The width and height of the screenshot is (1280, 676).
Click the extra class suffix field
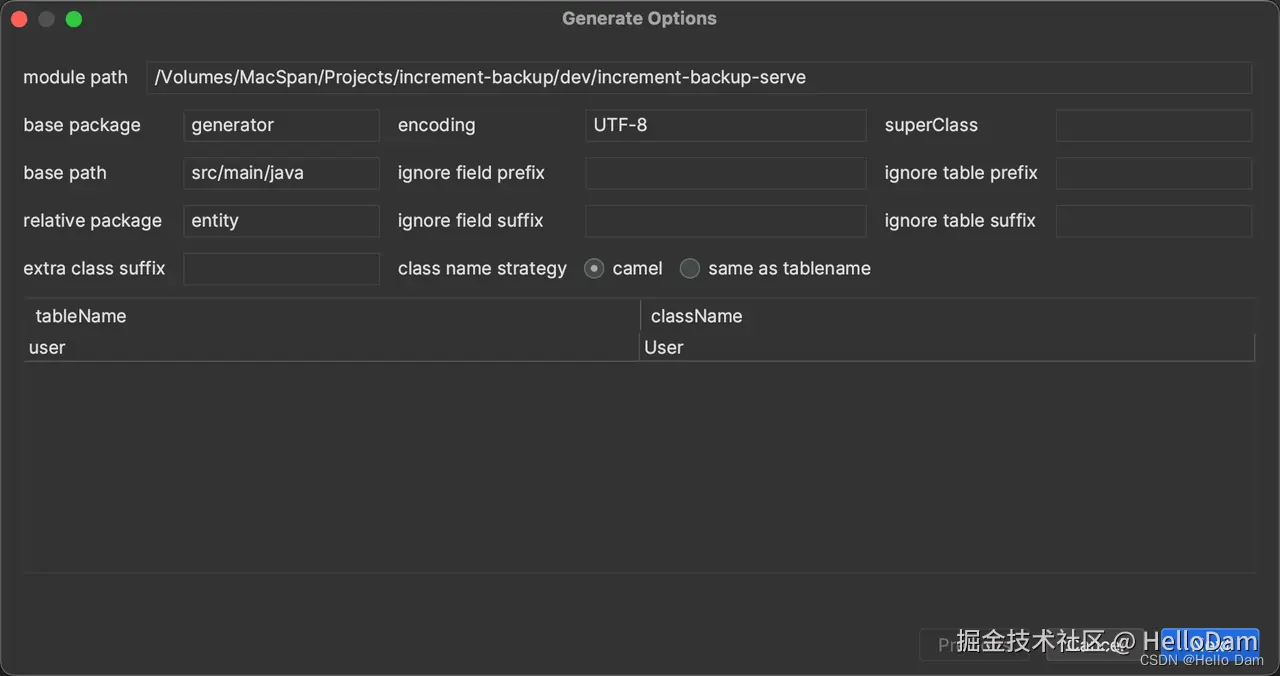coord(281,268)
